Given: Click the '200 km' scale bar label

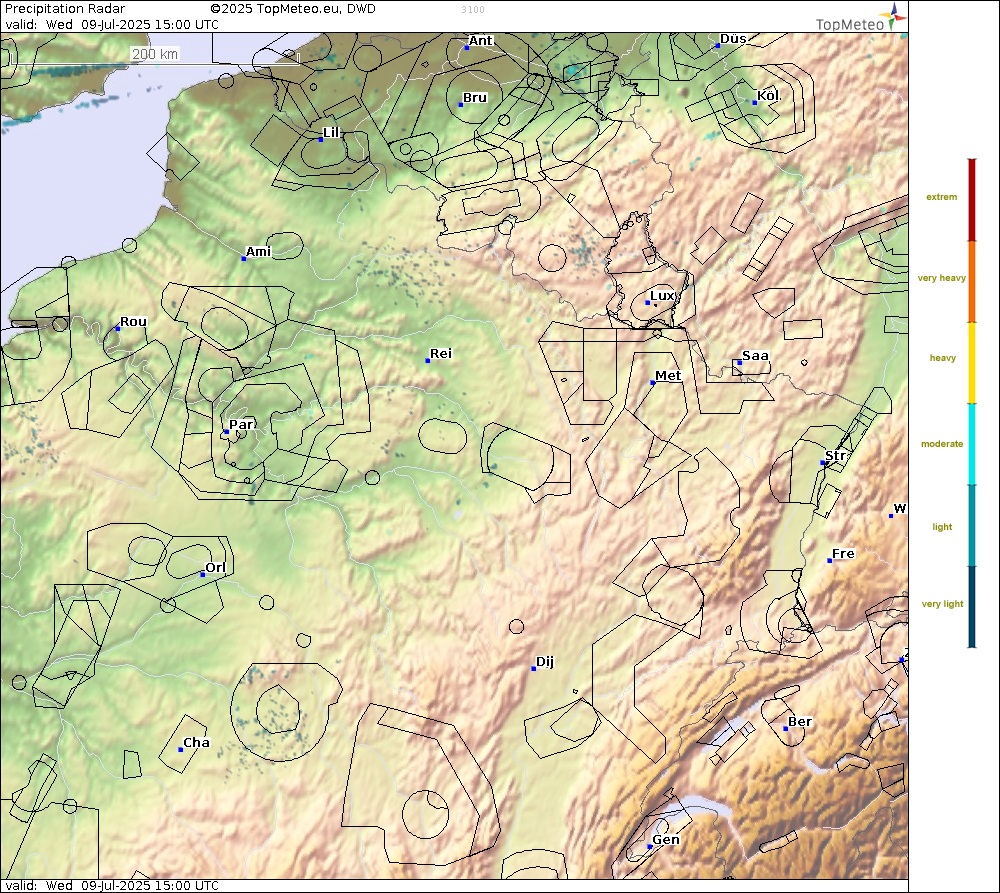Looking at the screenshot, I should 155,54.
